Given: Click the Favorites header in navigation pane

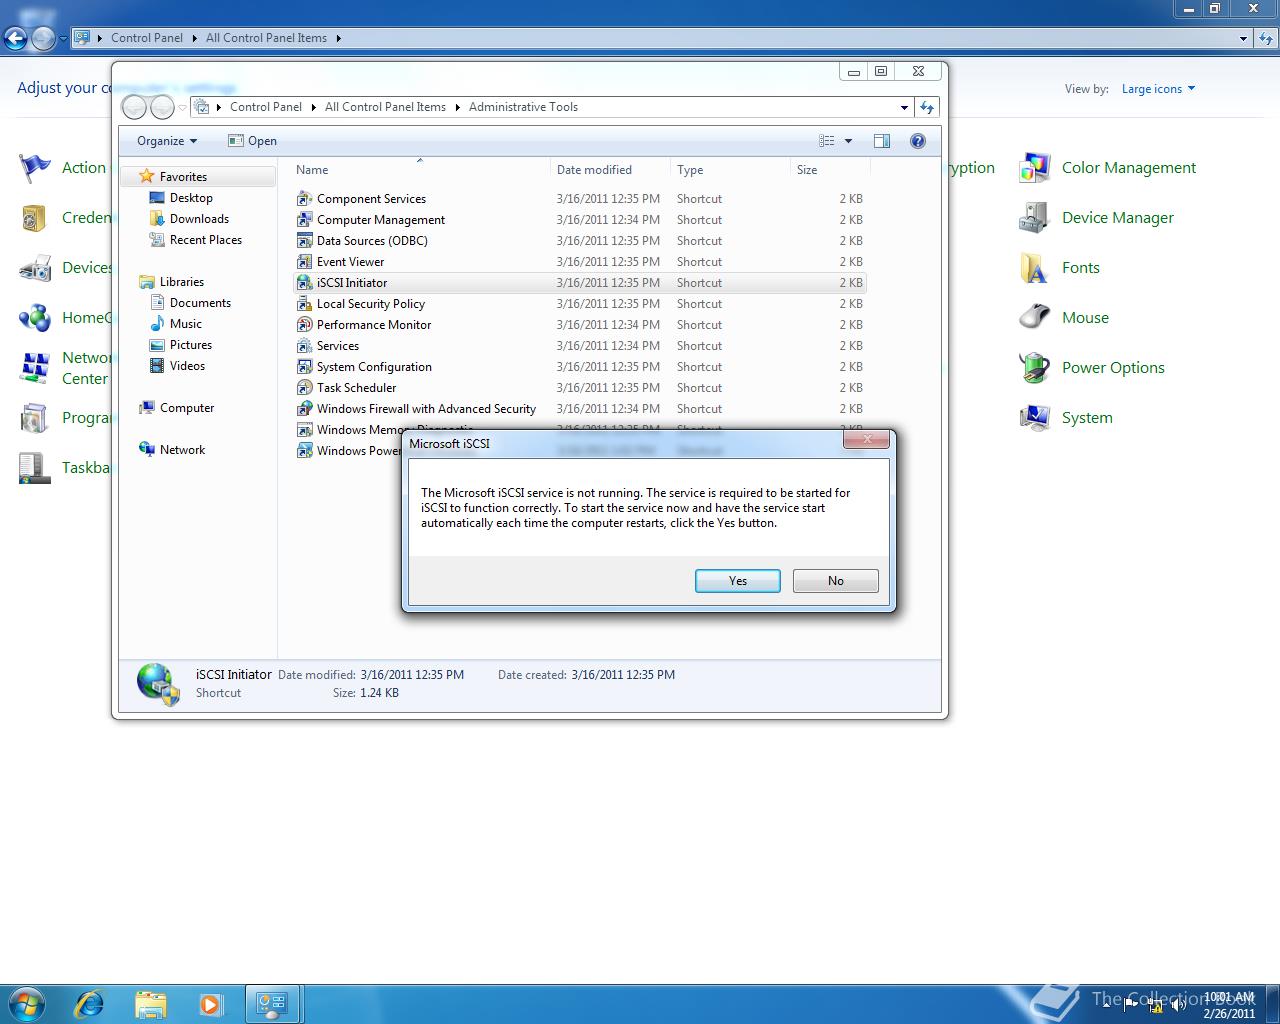Looking at the screenshot, I should point(183,177).
